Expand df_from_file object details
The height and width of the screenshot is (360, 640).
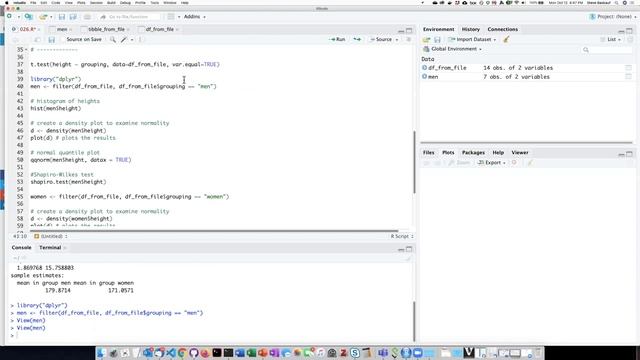(x=424, y=68)
